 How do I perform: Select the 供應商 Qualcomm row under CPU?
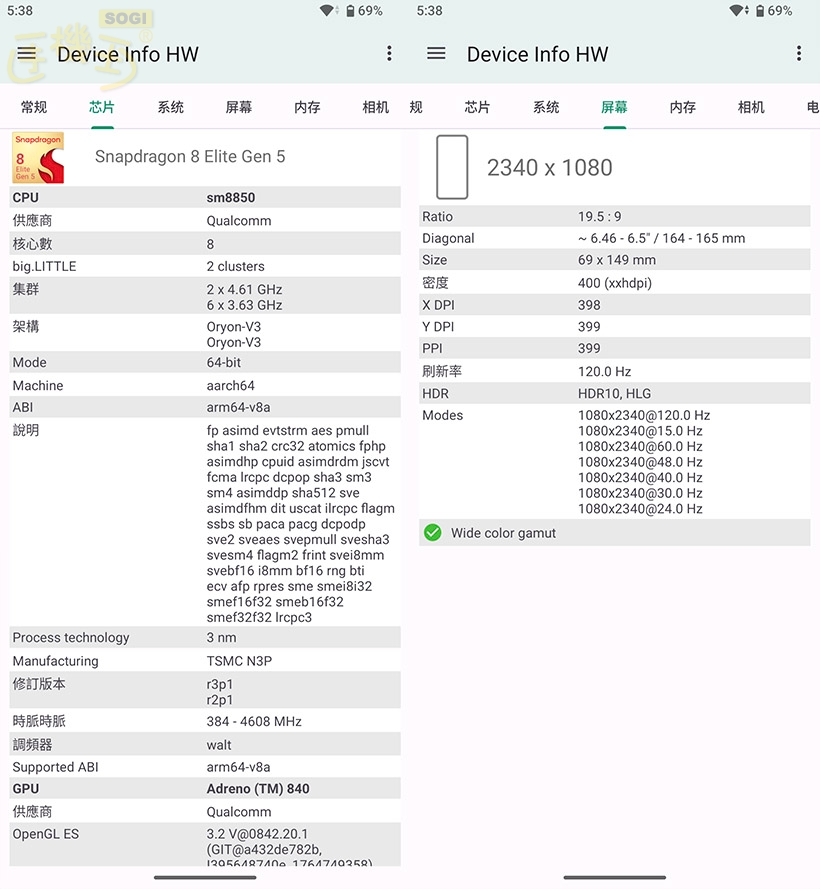coord(205,221)
